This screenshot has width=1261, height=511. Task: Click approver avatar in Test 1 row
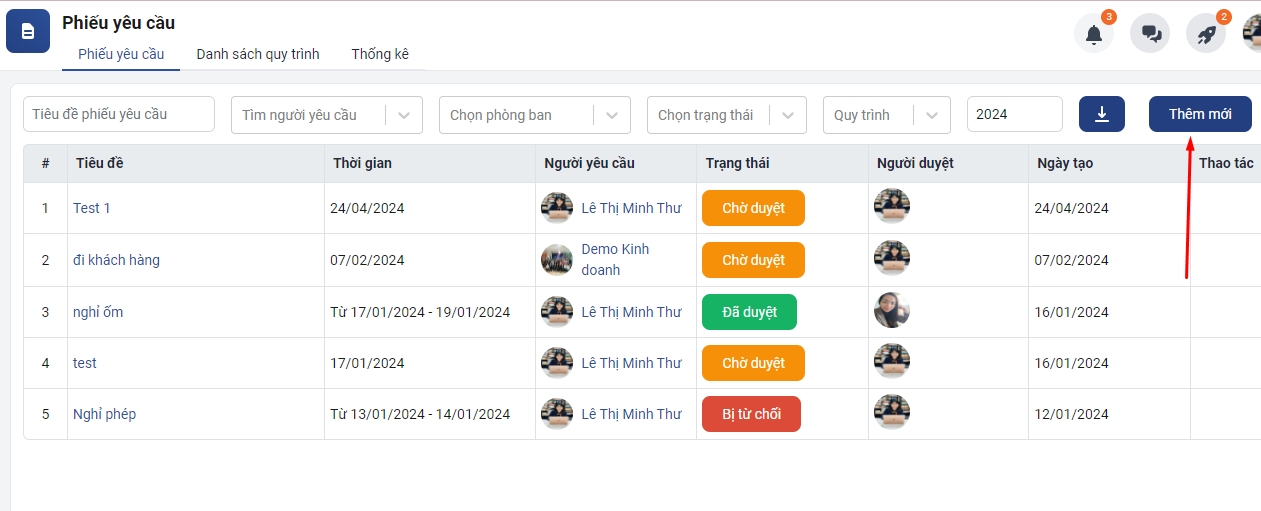pyautogui.click(x=892, y=206)
